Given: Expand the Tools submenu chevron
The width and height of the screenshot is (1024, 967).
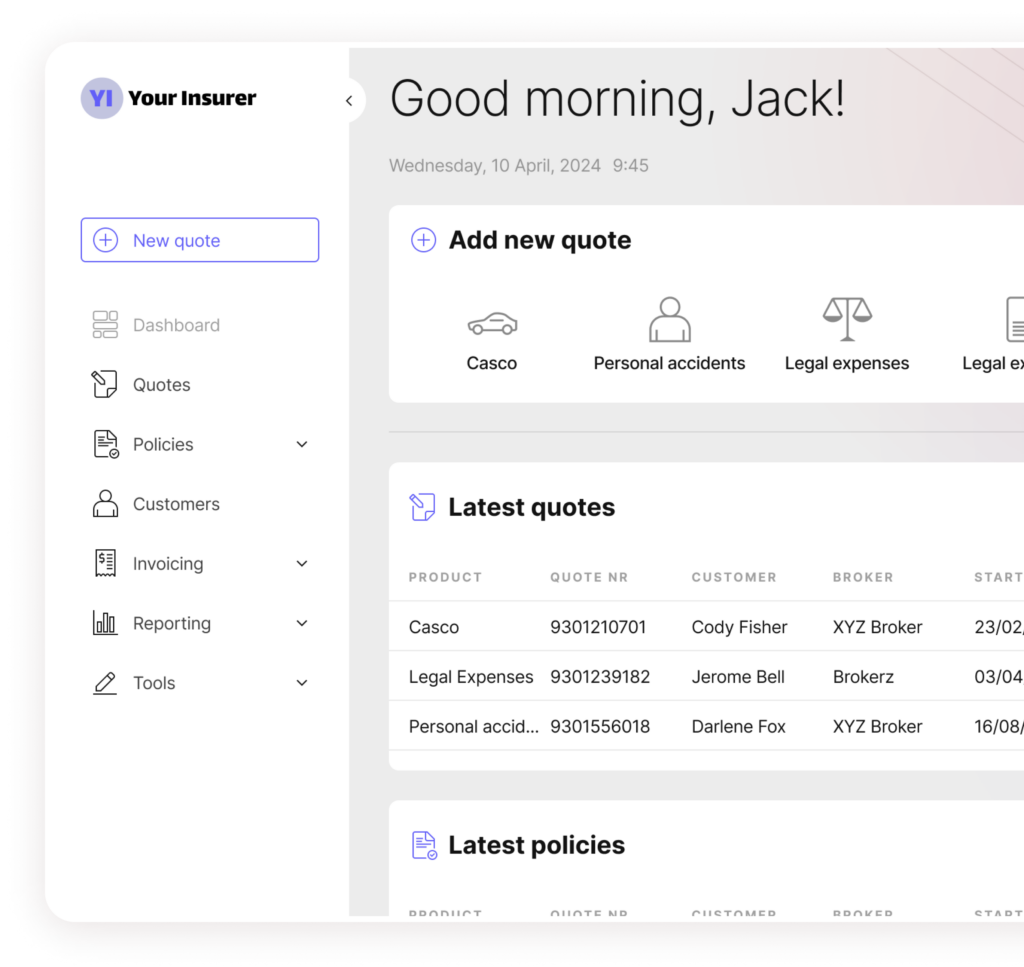Looking at the screenshot, I should pos(302,683).
